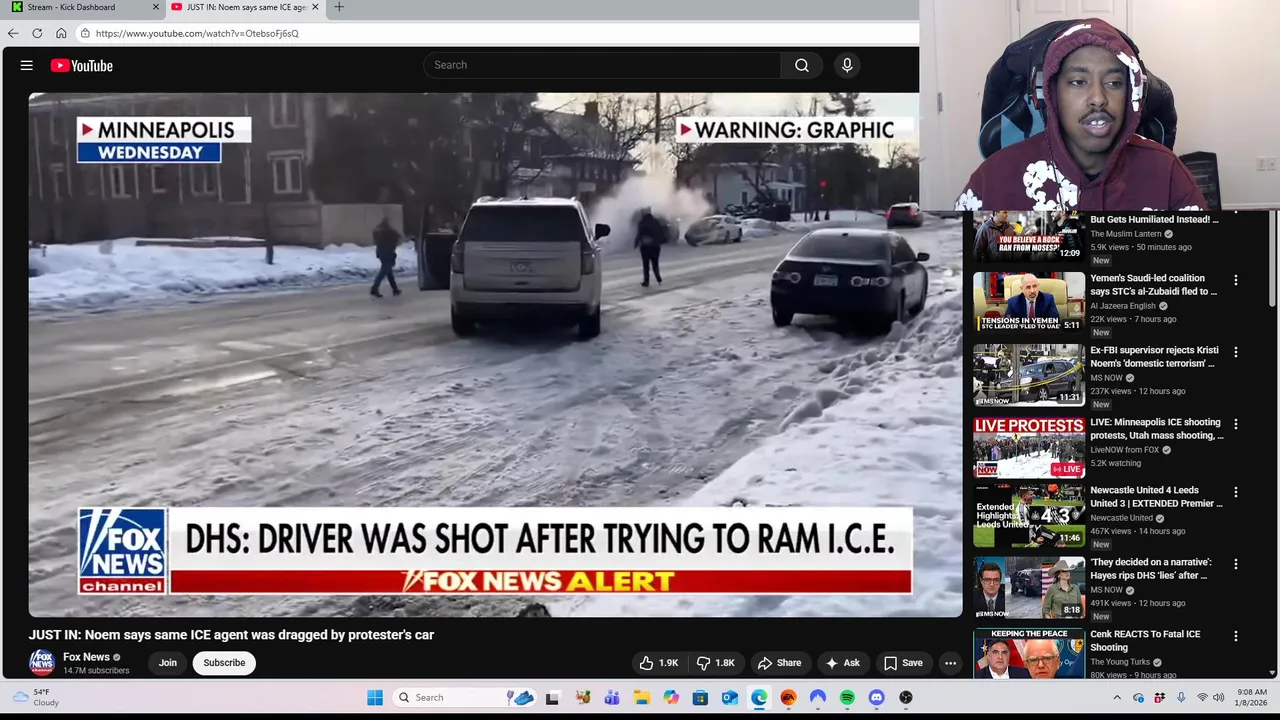Click the browser home icon

click(61, 33)
